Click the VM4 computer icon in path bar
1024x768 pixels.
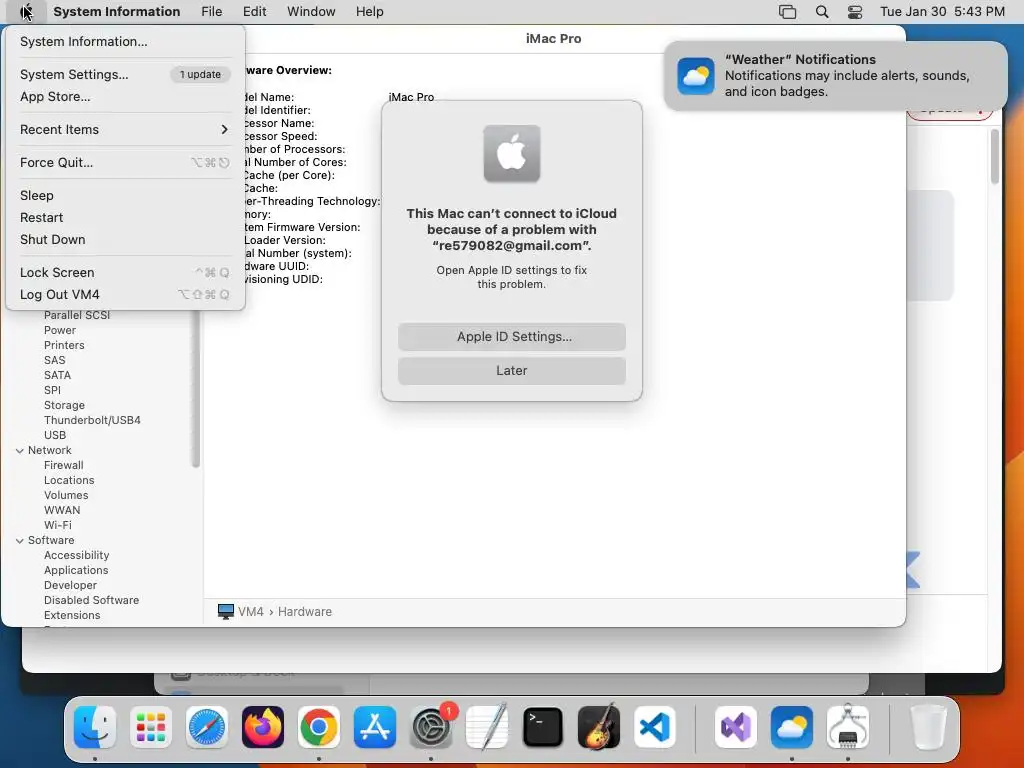(226, 612)
